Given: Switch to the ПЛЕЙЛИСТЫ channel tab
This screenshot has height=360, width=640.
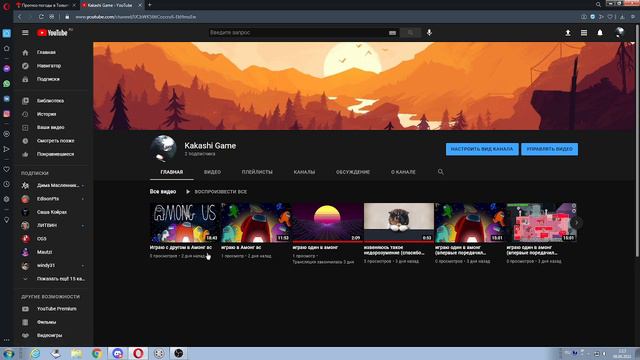Looking at the screenshot, I should 257,172.
